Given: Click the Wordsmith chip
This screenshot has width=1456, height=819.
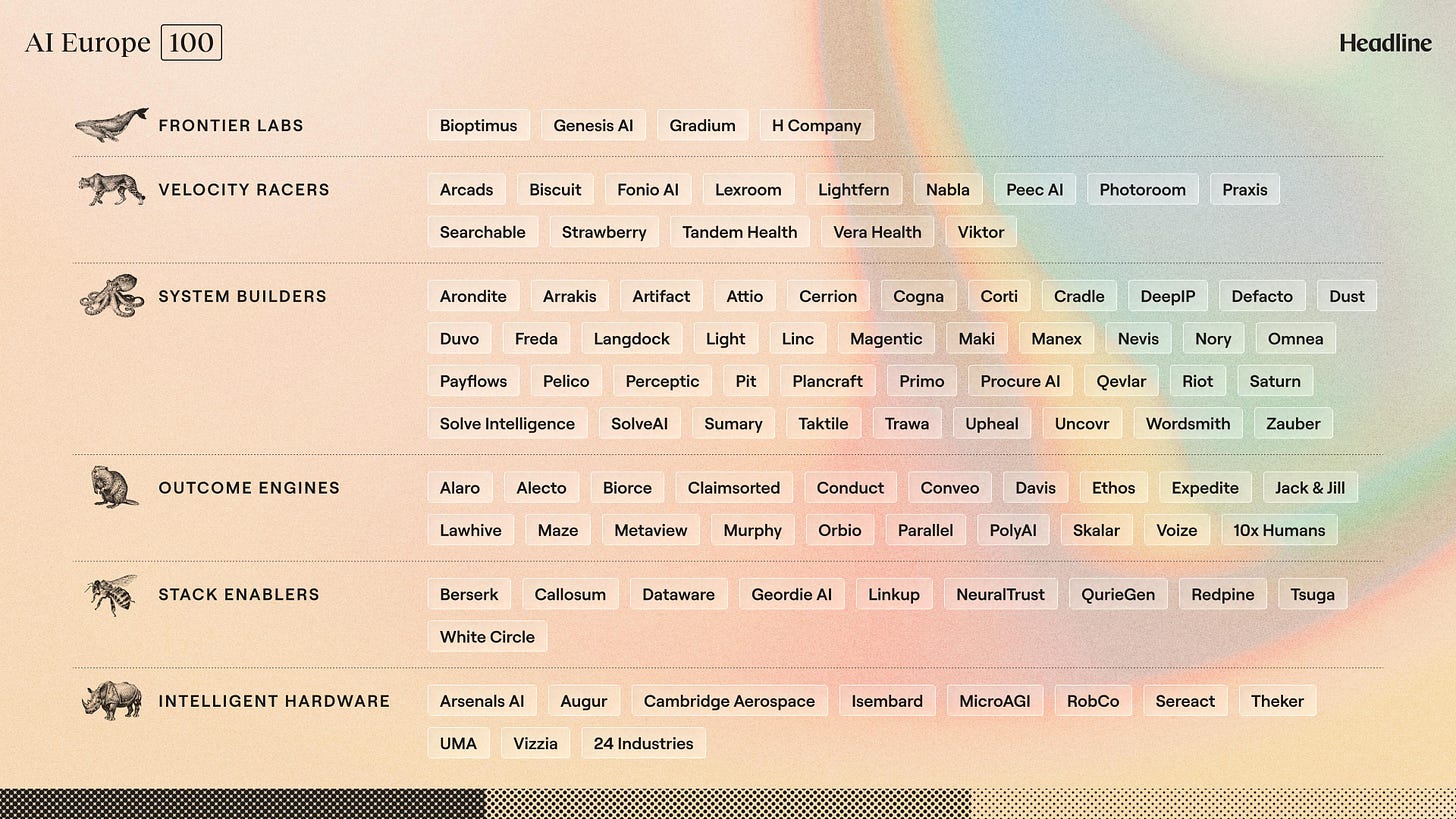Looking at the screenshot, I should pos(1188,423).
